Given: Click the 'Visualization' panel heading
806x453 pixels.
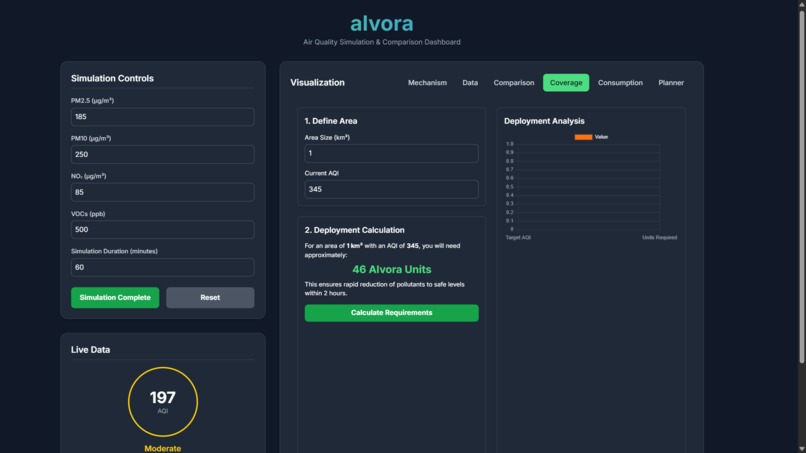Looking at the screenshot, I should pyautogui.click(x=317, y=83).
